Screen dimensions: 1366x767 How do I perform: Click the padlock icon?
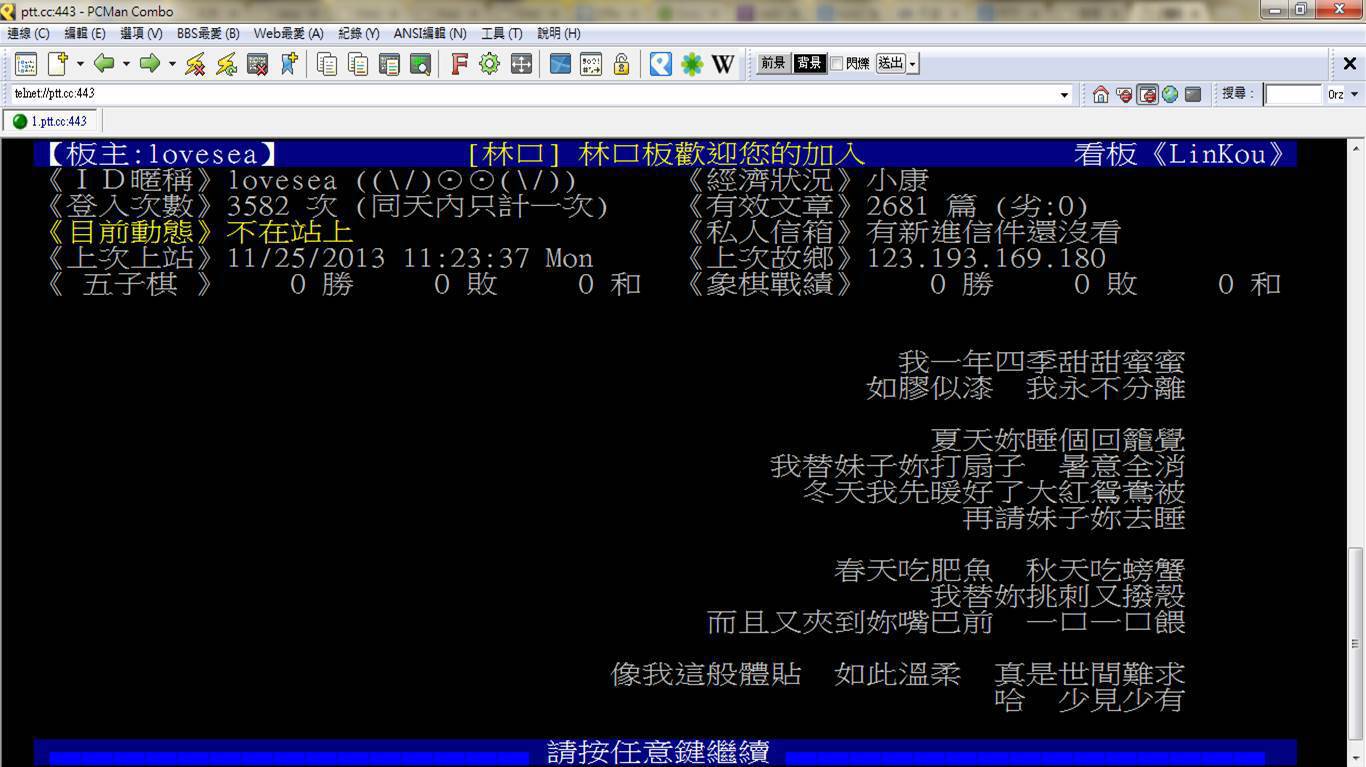point(621,64)
